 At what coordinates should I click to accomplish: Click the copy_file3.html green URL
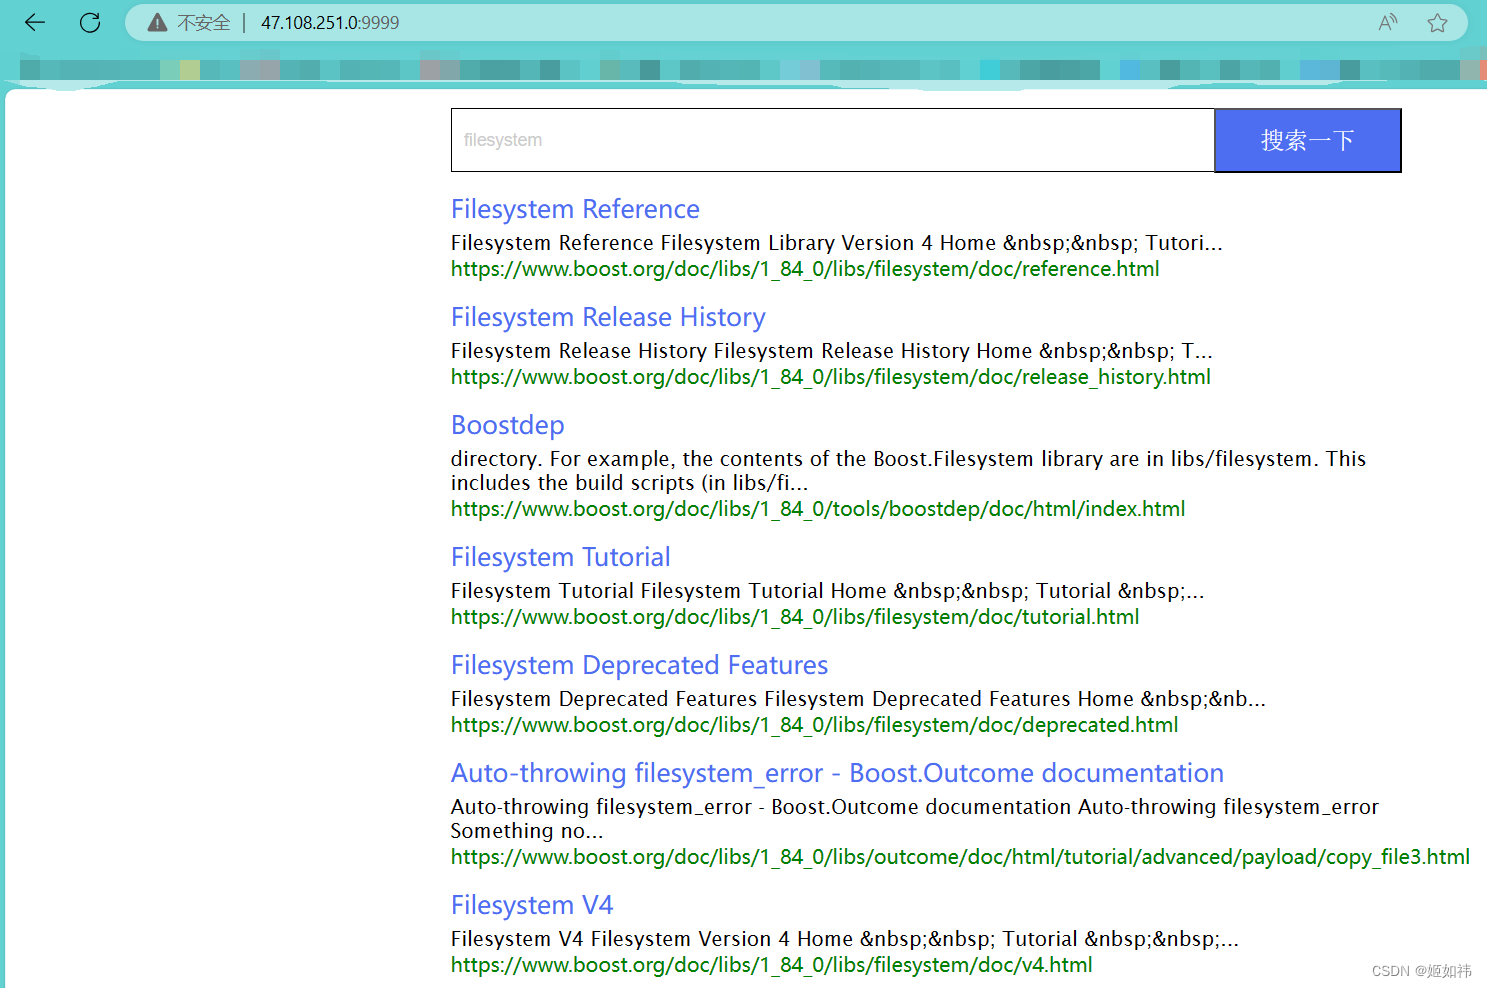(960, 857)
